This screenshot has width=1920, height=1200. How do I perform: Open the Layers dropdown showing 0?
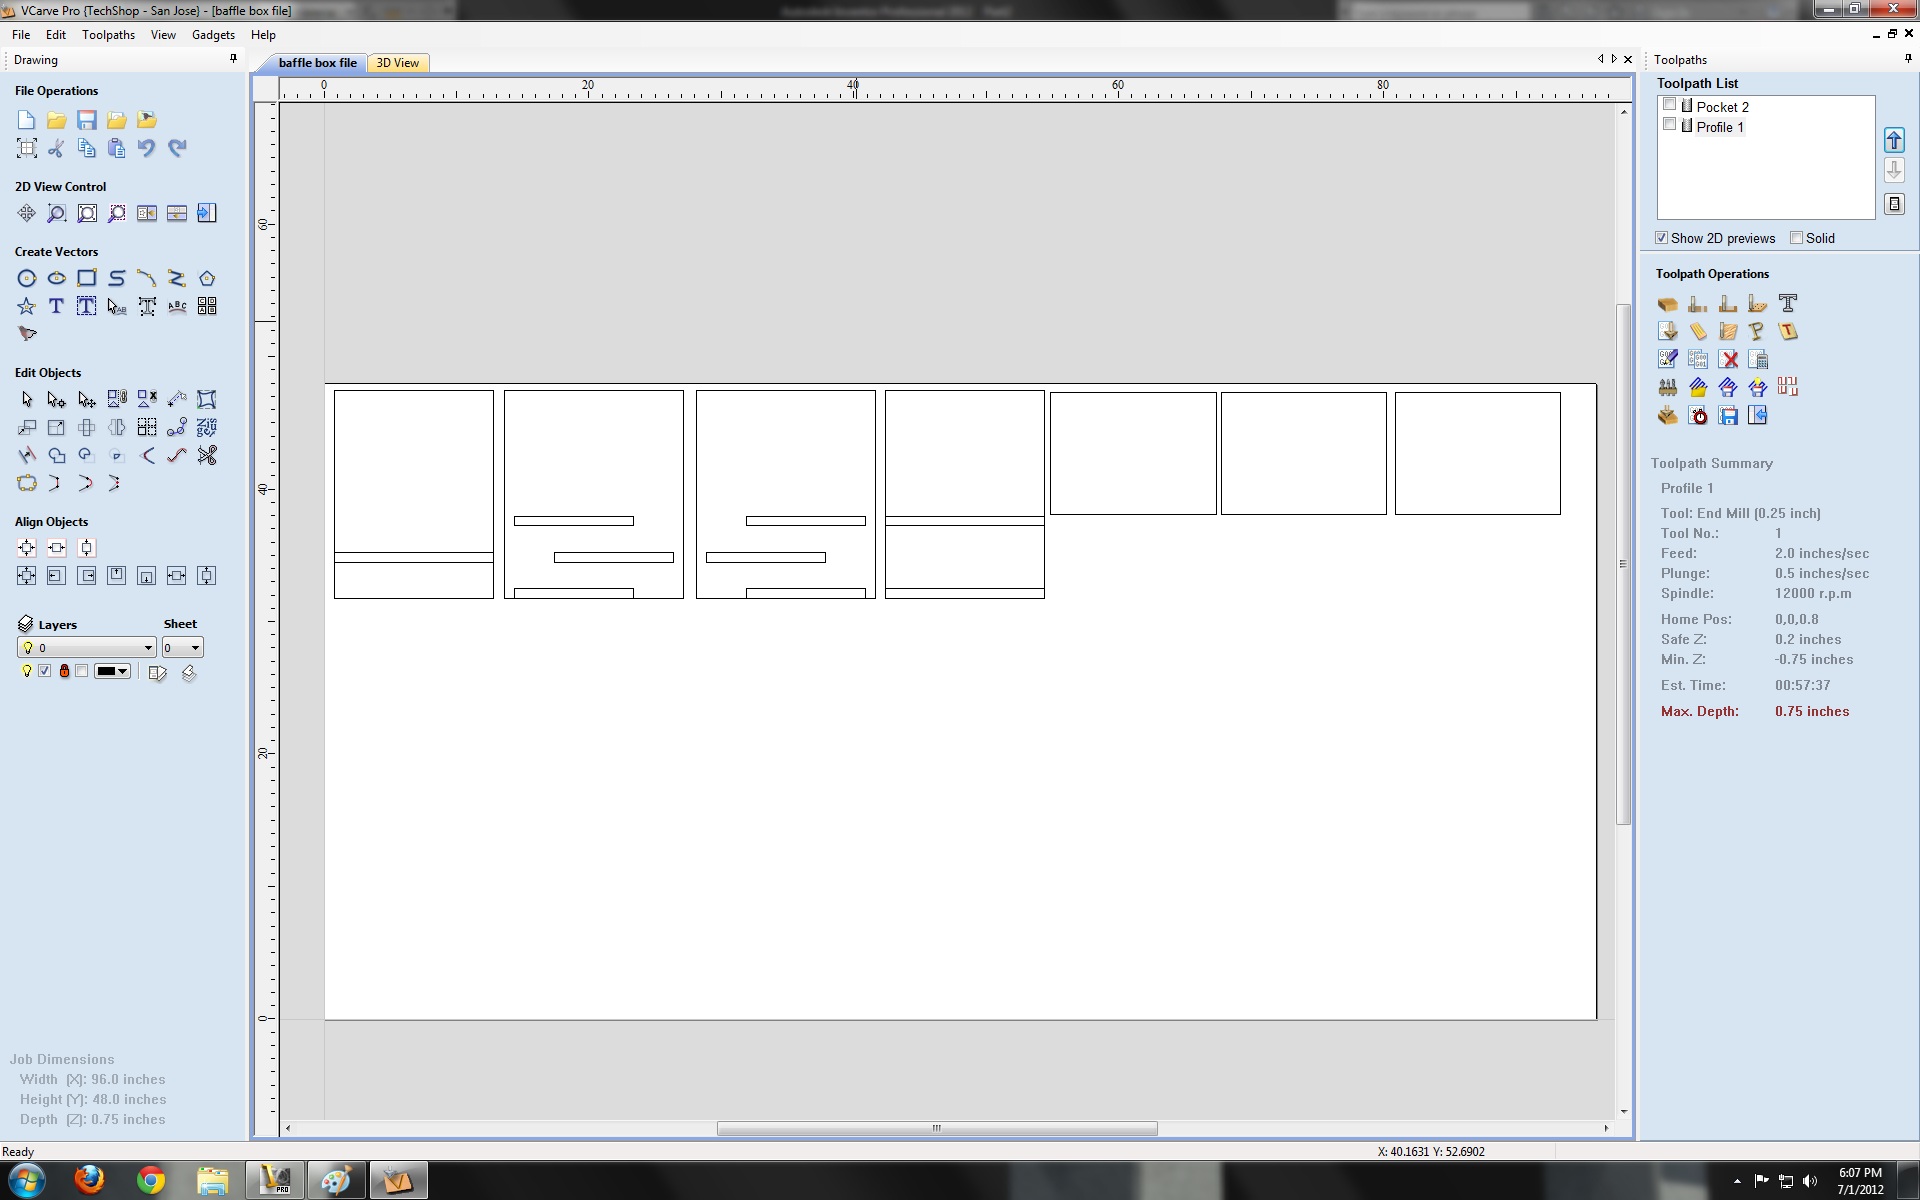click(x=87, y=648)
